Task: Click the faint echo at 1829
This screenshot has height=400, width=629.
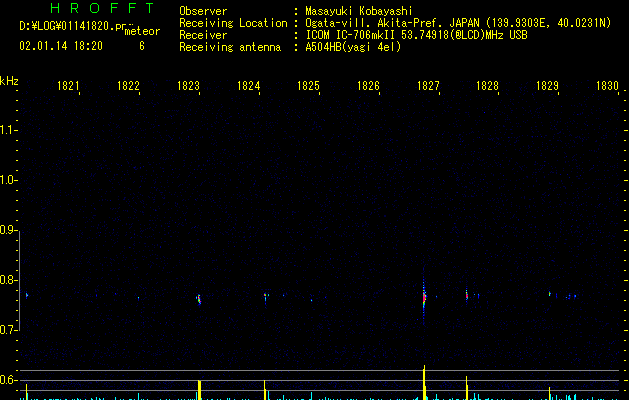Action: 550,294
